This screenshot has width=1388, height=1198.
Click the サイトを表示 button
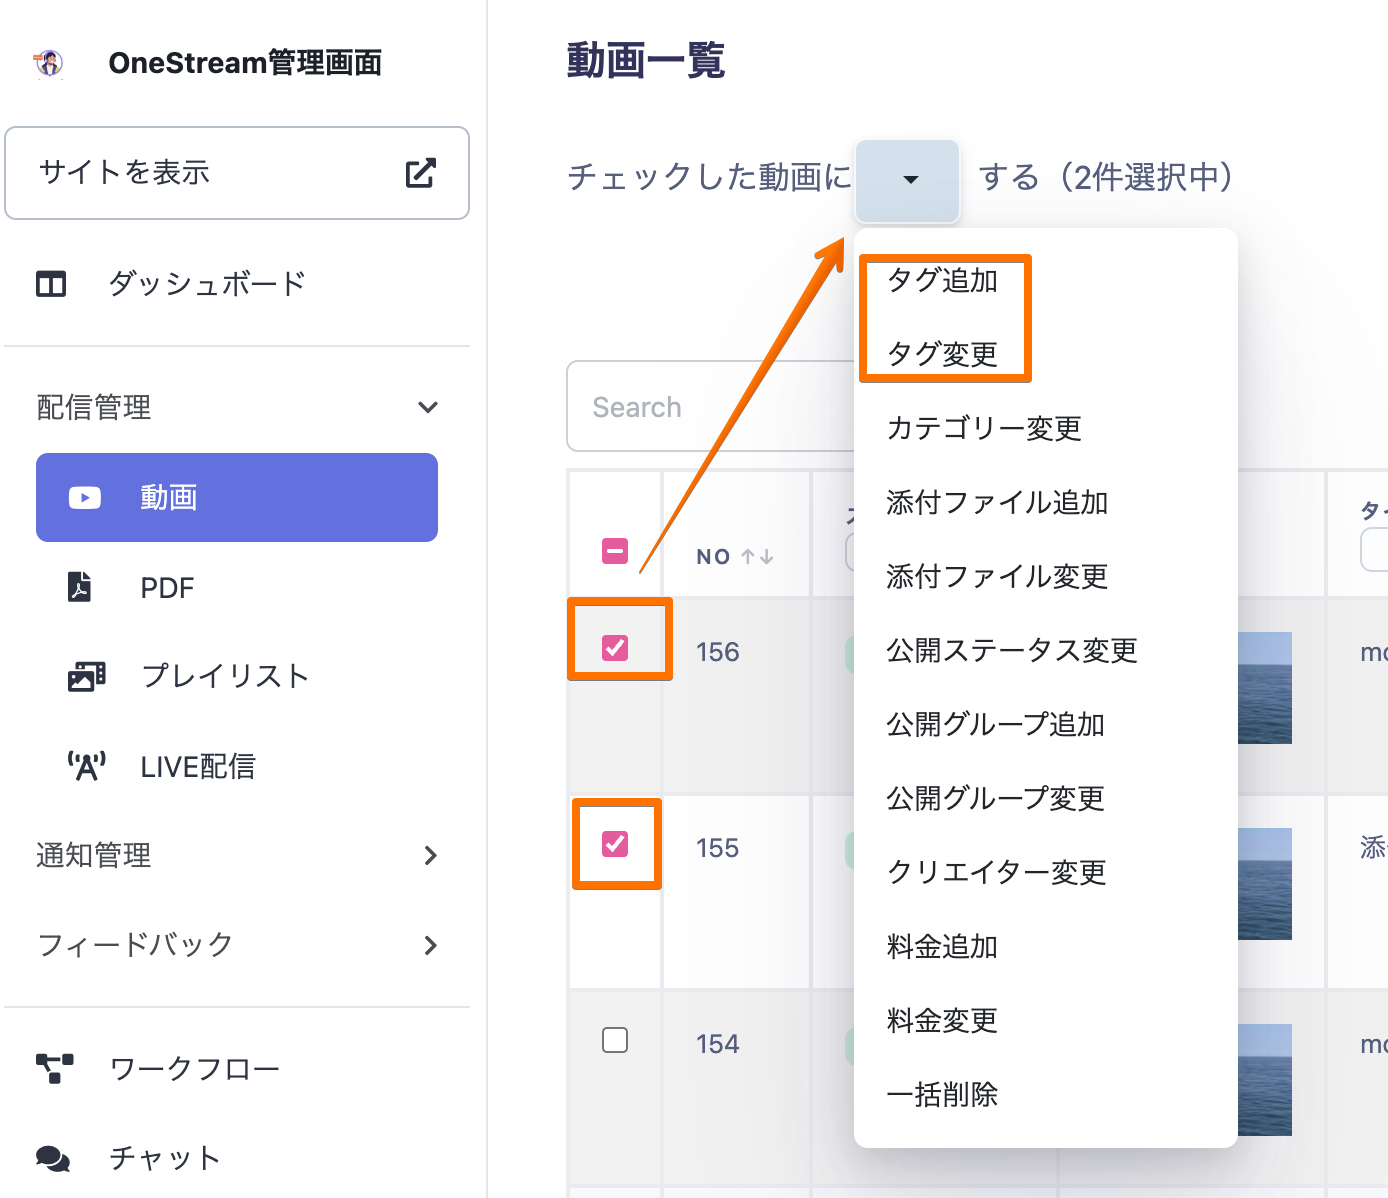pyautogui.click(x=237, y=173)
